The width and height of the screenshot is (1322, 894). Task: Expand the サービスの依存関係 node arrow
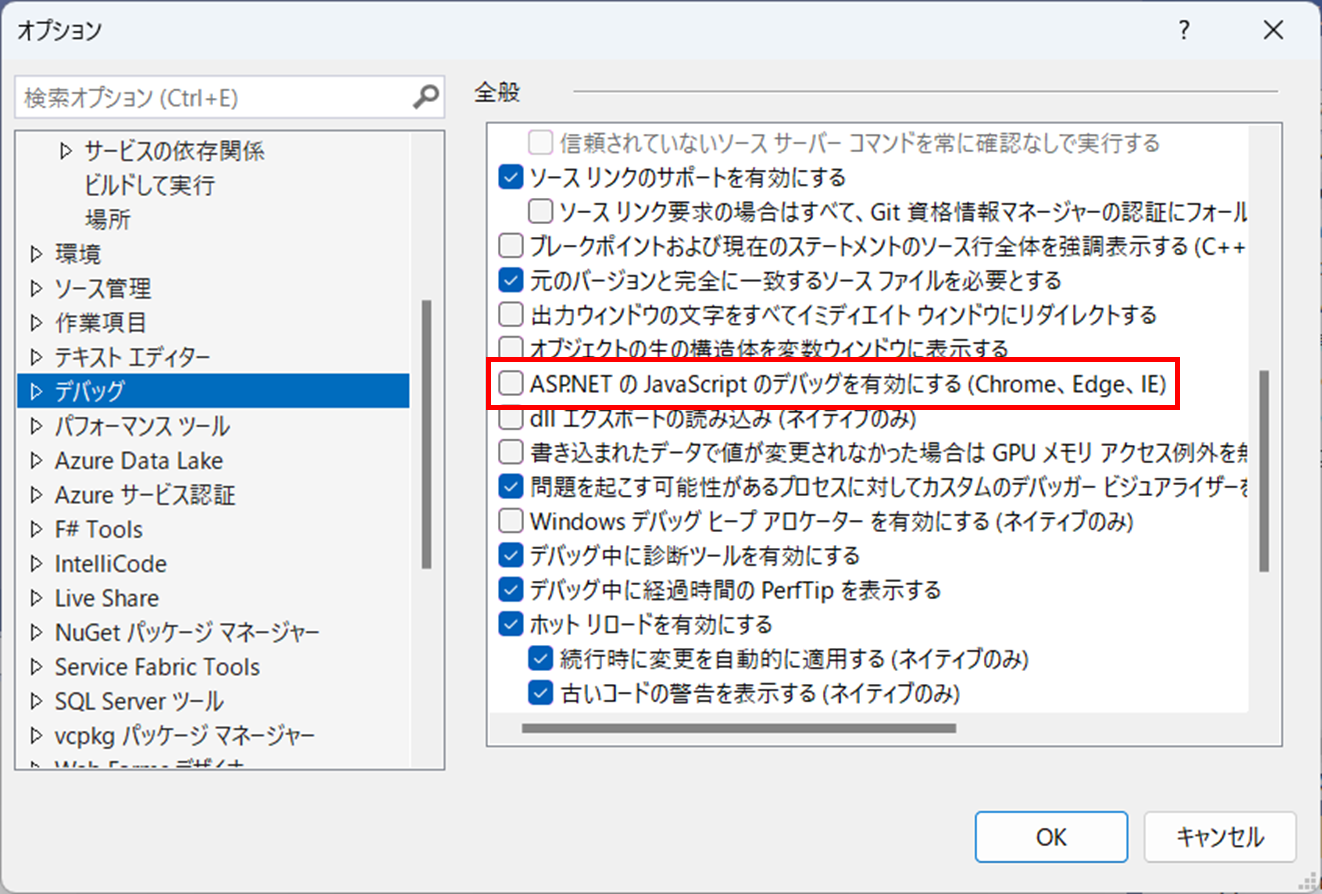tap(66, 151)
